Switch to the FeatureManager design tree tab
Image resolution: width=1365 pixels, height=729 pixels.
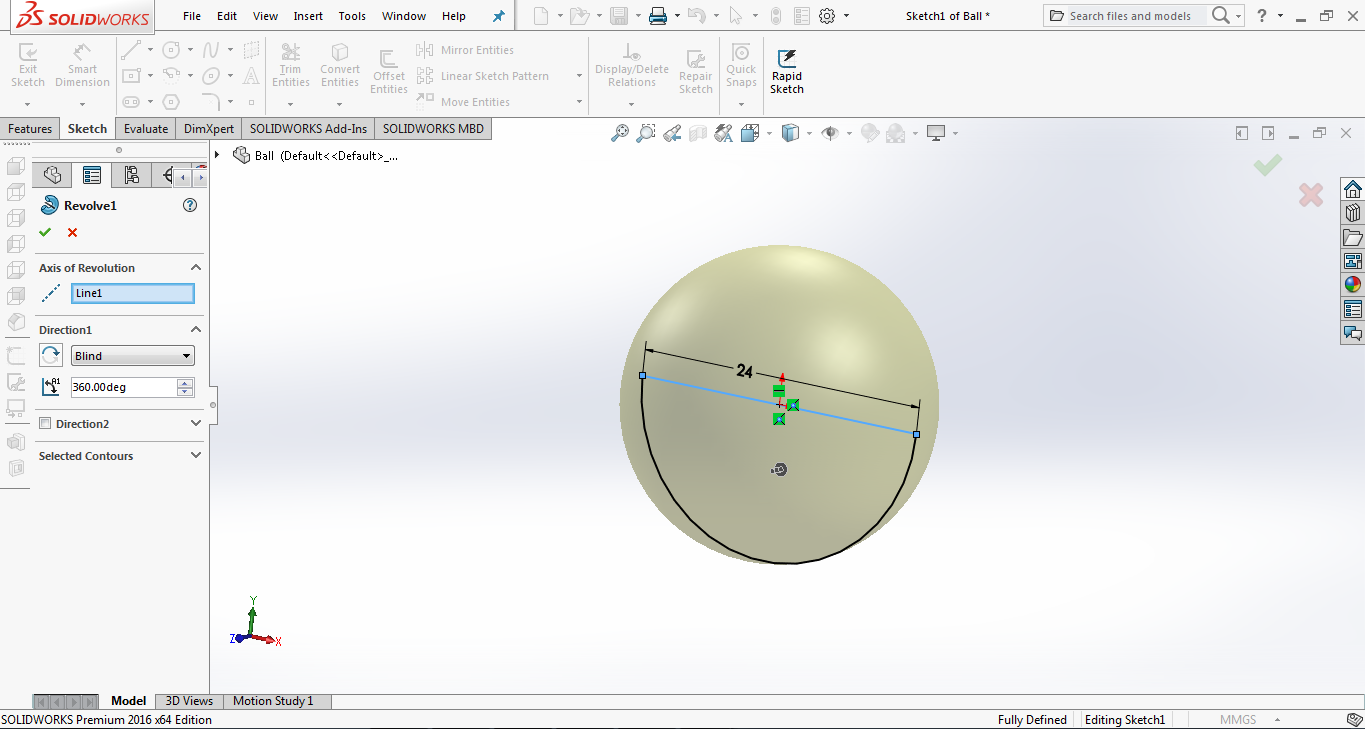click(x=52, y=176)
